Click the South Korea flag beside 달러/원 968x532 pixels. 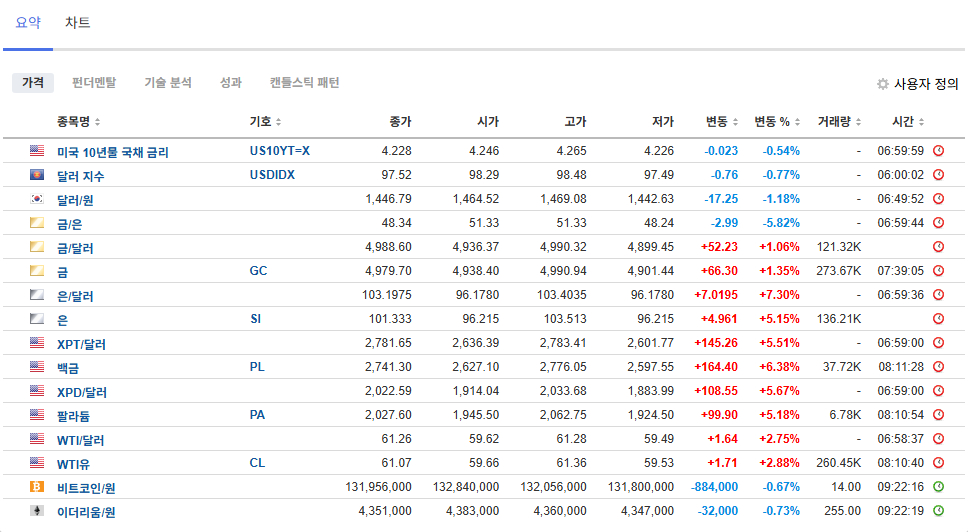(x=37, y=199)
